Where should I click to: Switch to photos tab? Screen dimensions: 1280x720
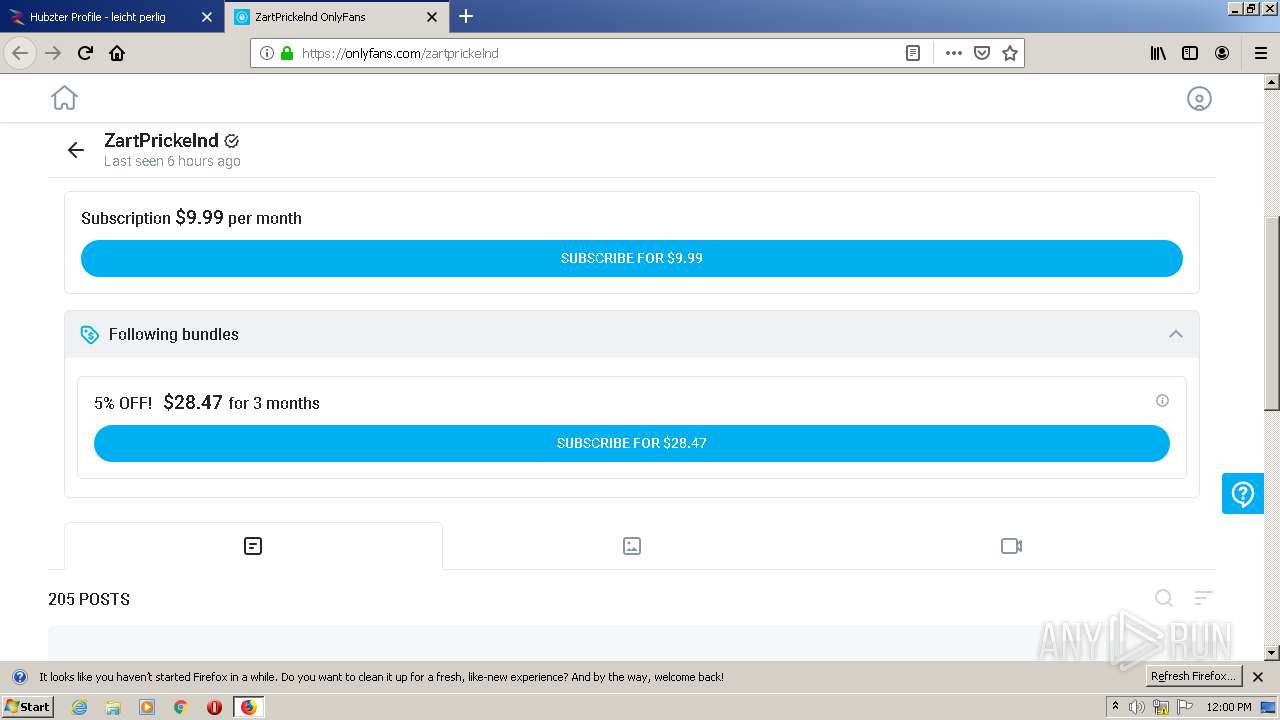click(632, 546)
